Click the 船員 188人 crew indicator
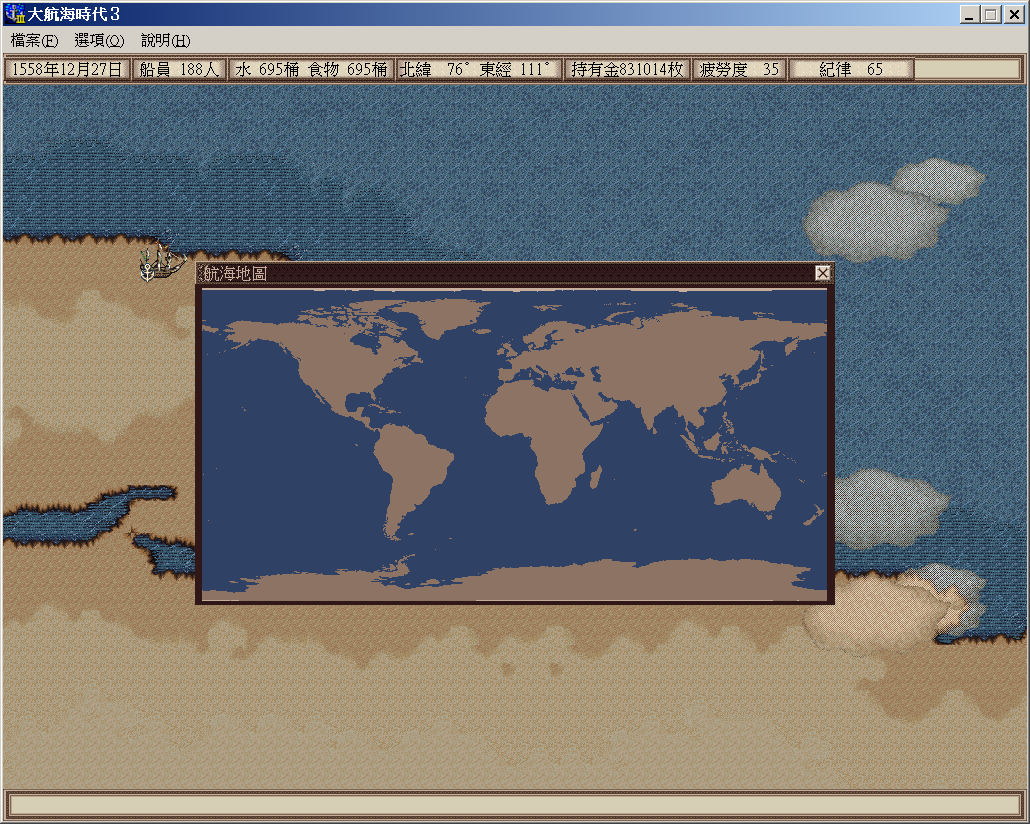Screen dimensions: 1030x824 click(x=179, y=70)
